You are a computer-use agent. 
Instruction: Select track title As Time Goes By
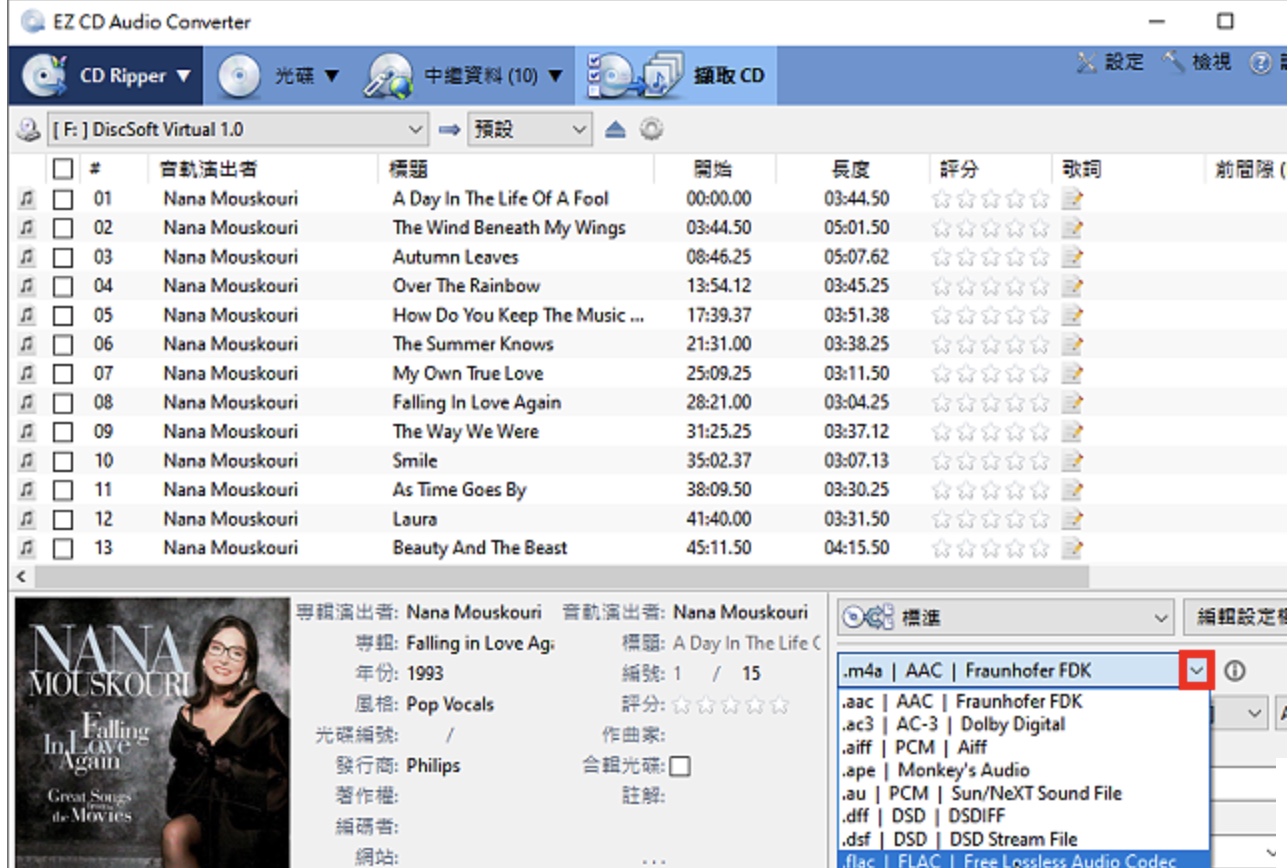(459, 490)
